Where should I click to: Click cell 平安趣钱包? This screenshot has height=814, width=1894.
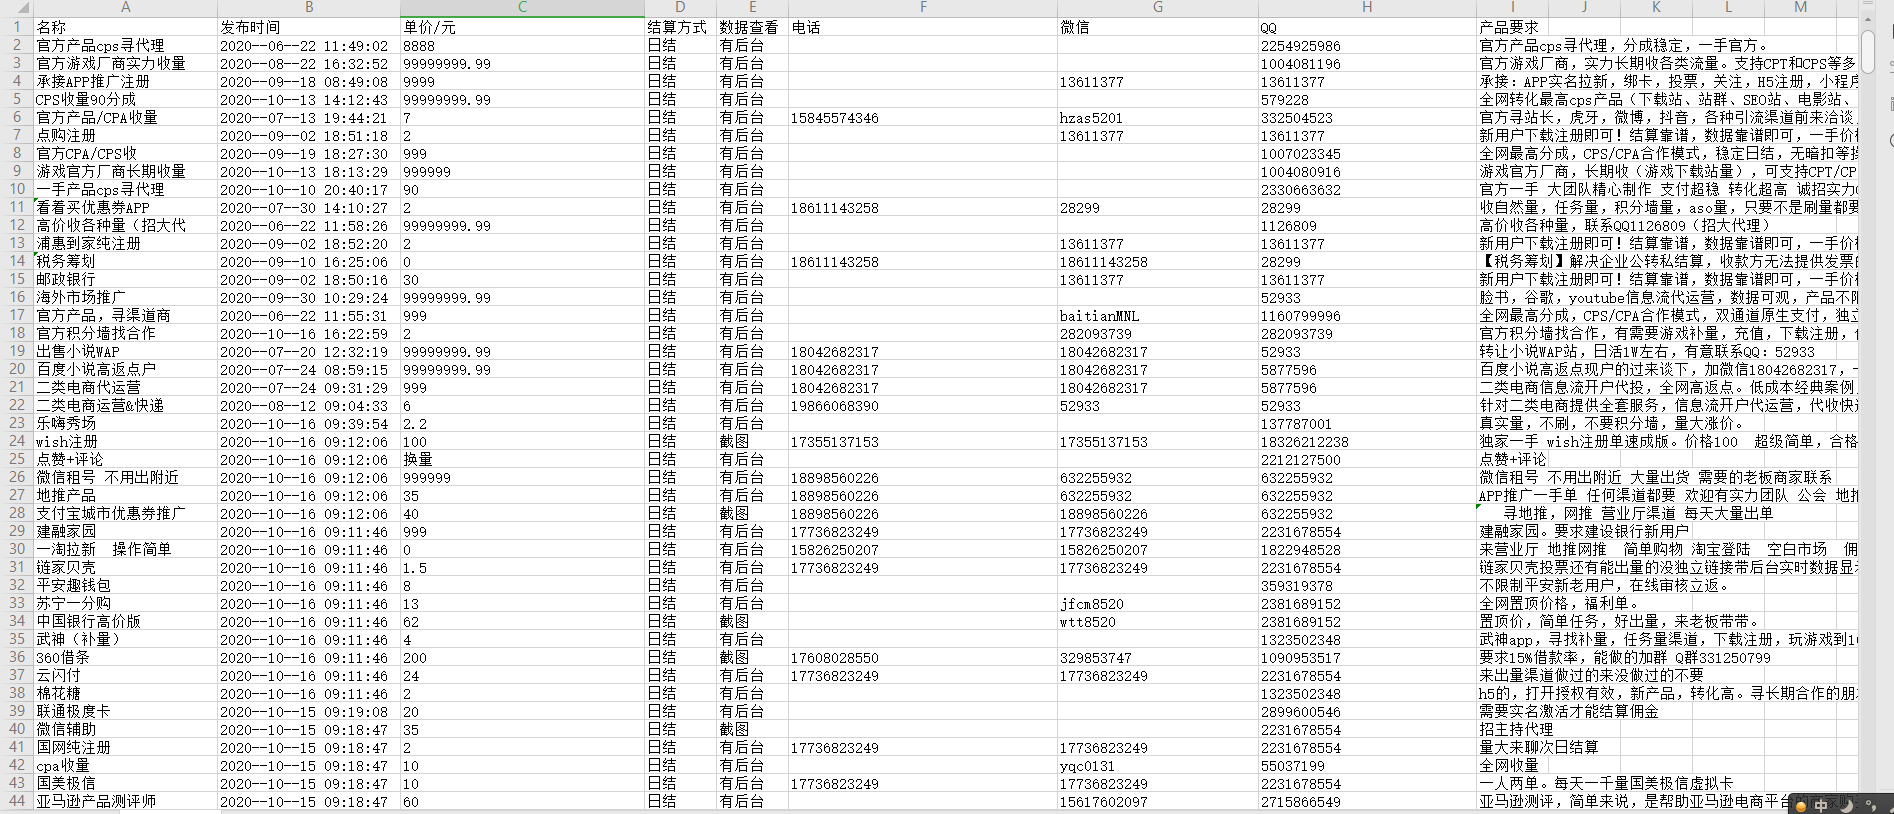(x=125, y=585)
